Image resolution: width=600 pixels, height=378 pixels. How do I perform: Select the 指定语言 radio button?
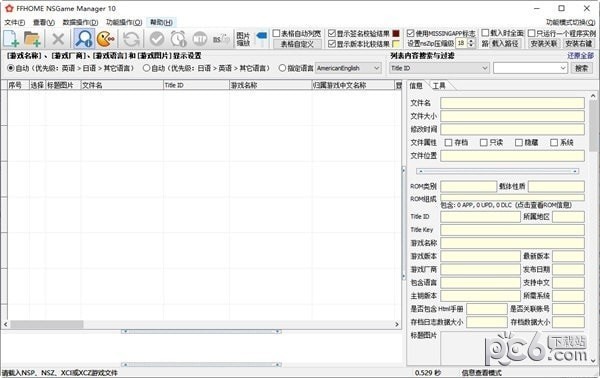point(282,68)
